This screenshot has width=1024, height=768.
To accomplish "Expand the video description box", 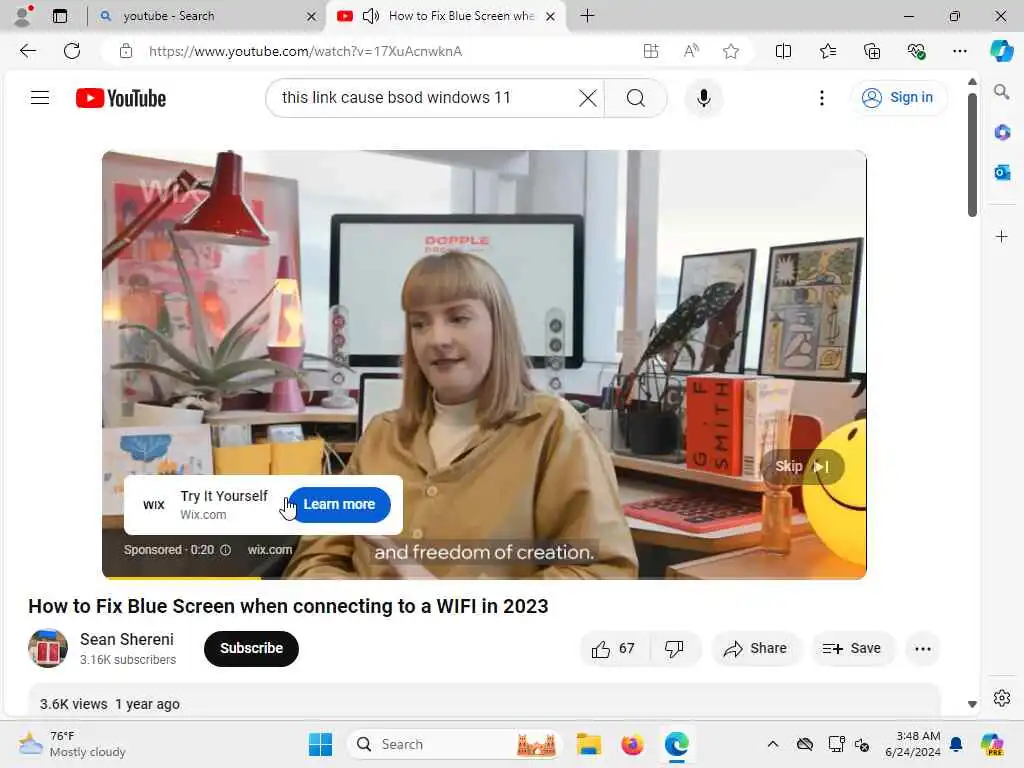I will click(484, 702).
